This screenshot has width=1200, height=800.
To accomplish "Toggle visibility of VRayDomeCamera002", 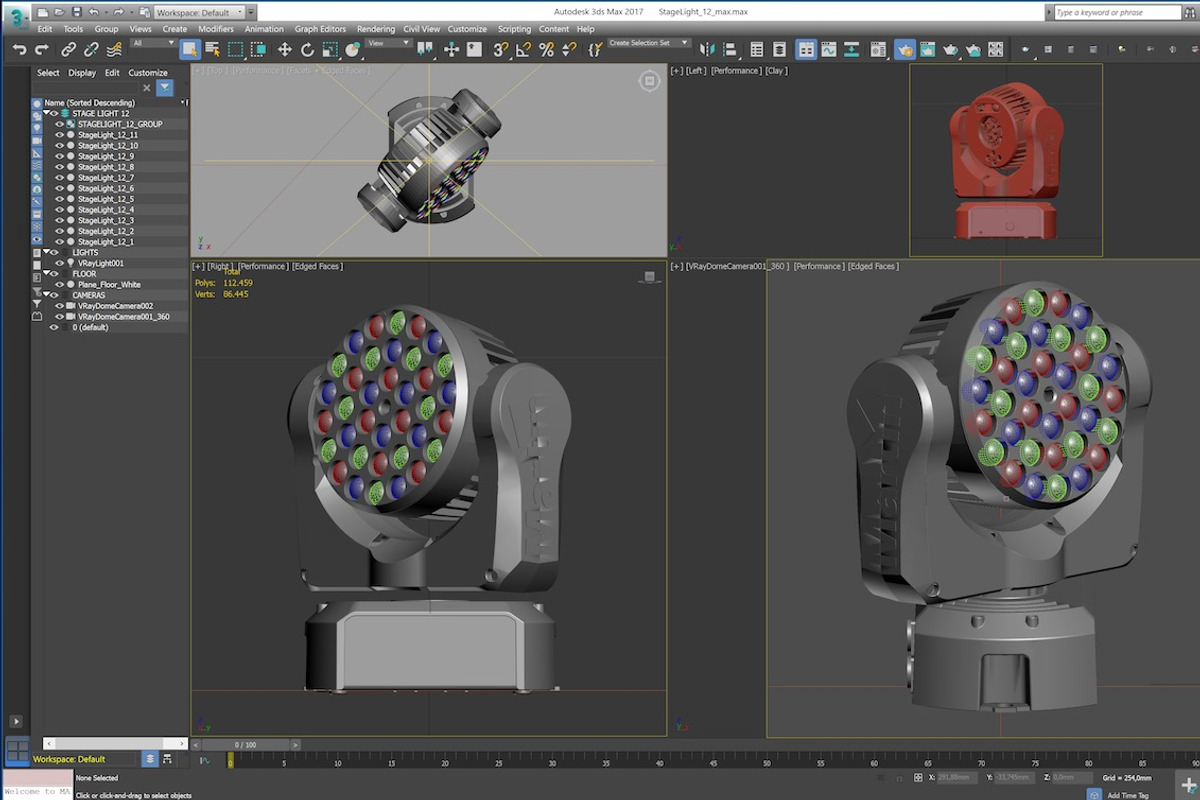I will 59,306.
